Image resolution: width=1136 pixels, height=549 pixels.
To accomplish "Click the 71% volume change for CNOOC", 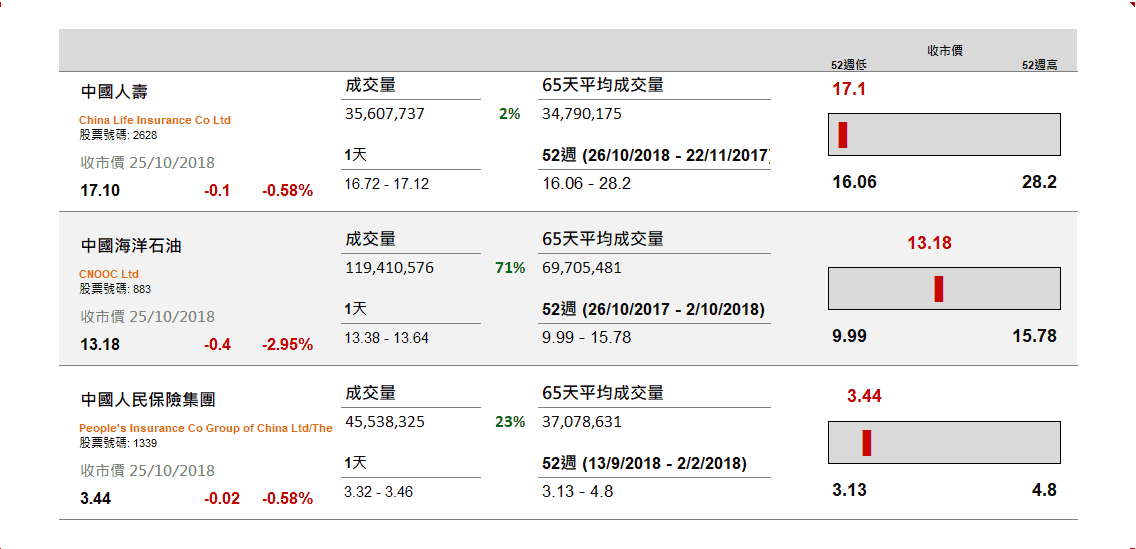I will coord(510,268).
